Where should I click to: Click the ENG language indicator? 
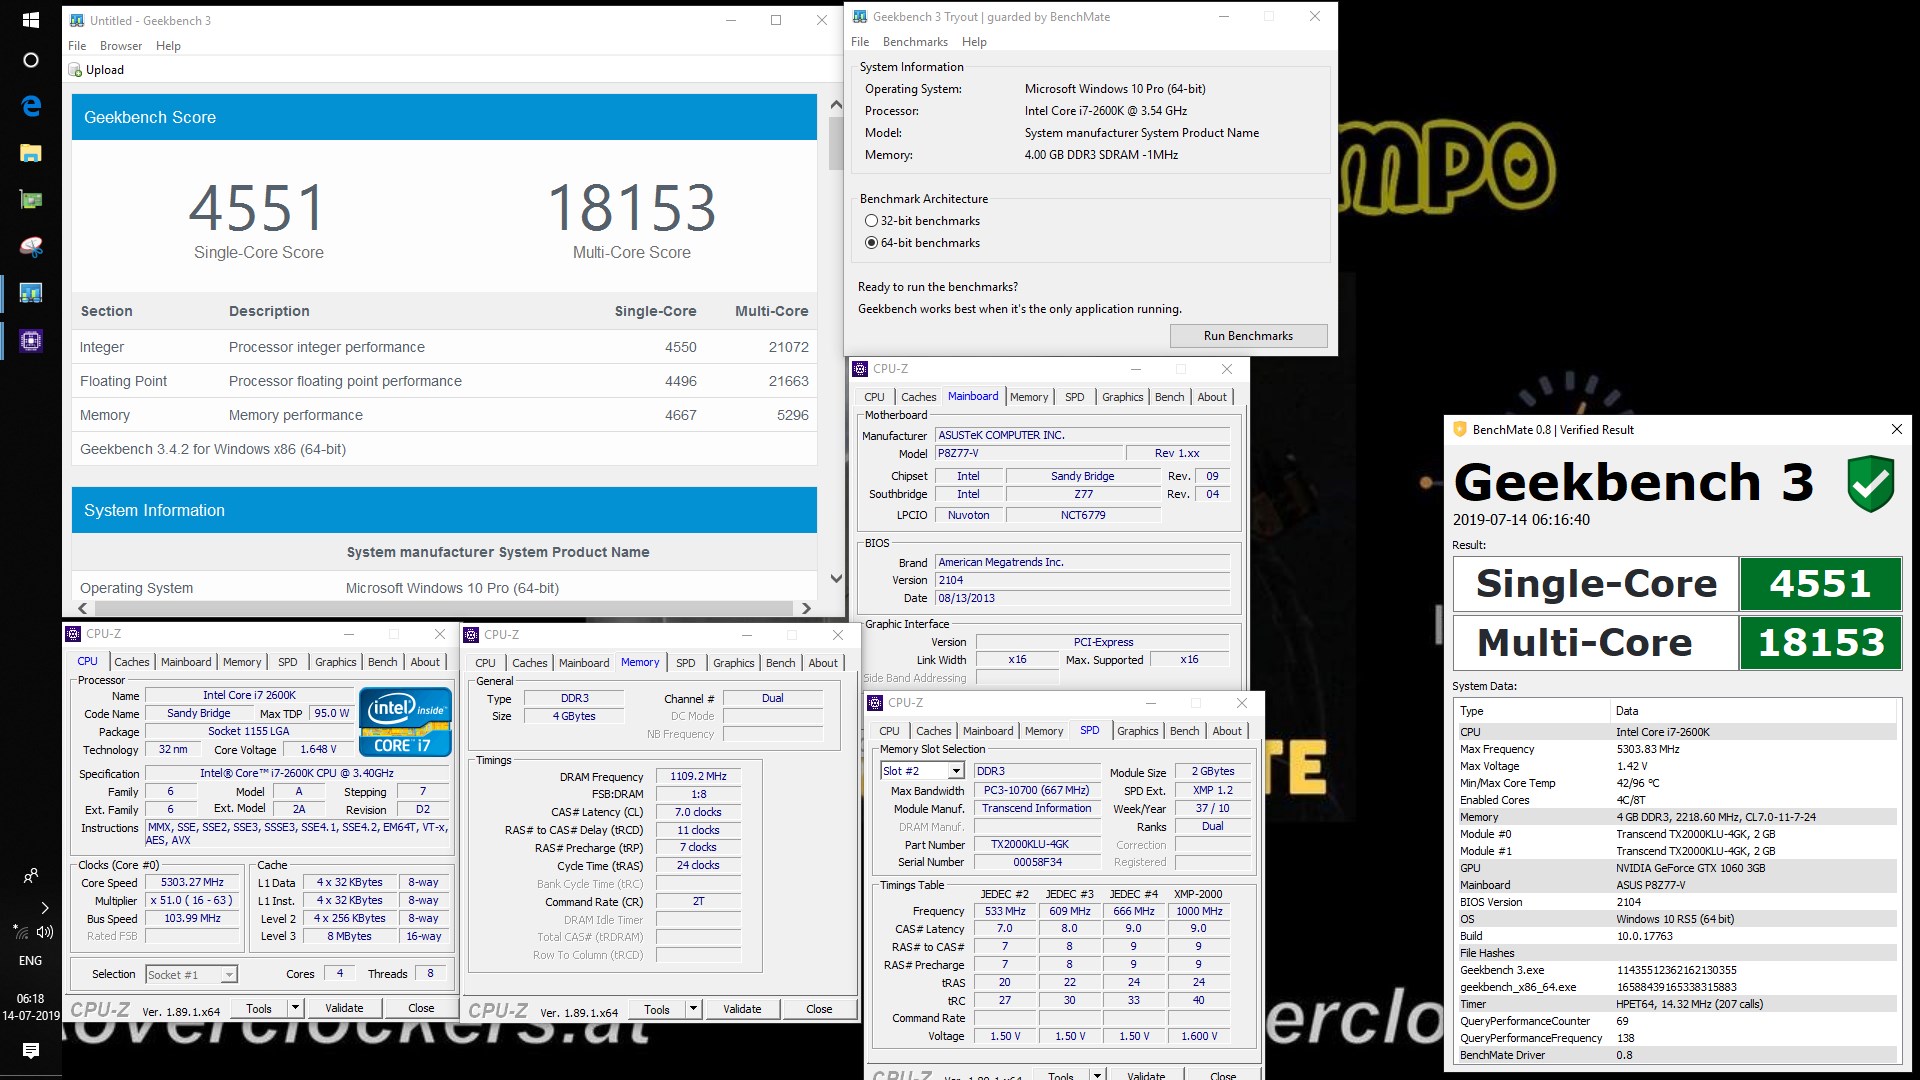tap(30, 960)
